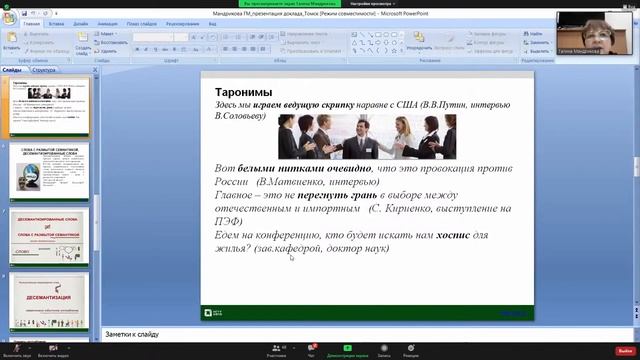Switch to the Вид ribbon tab

pos(213,24)
